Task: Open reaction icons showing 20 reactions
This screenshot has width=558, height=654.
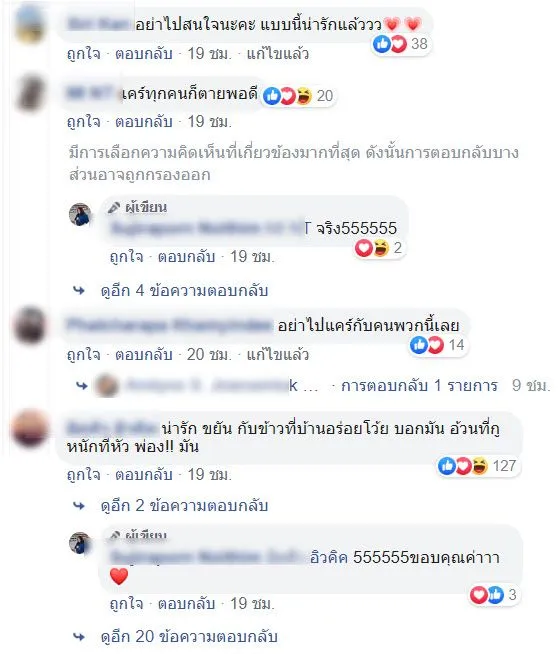Action: (298, 96)
